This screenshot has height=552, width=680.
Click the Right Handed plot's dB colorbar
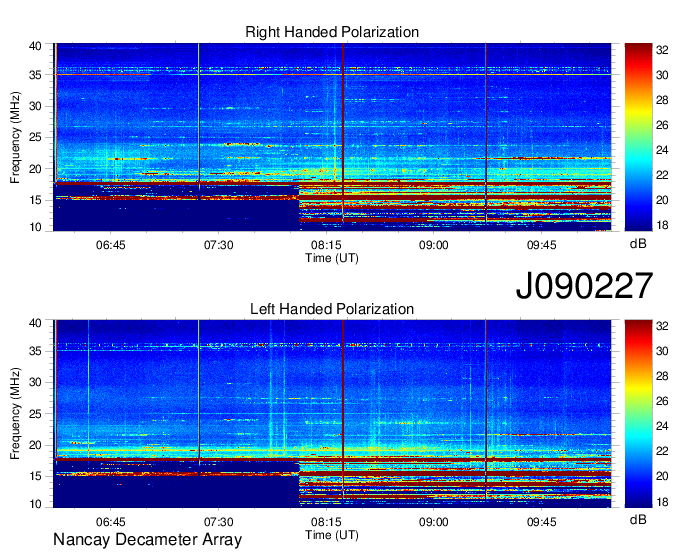point(638,137)
